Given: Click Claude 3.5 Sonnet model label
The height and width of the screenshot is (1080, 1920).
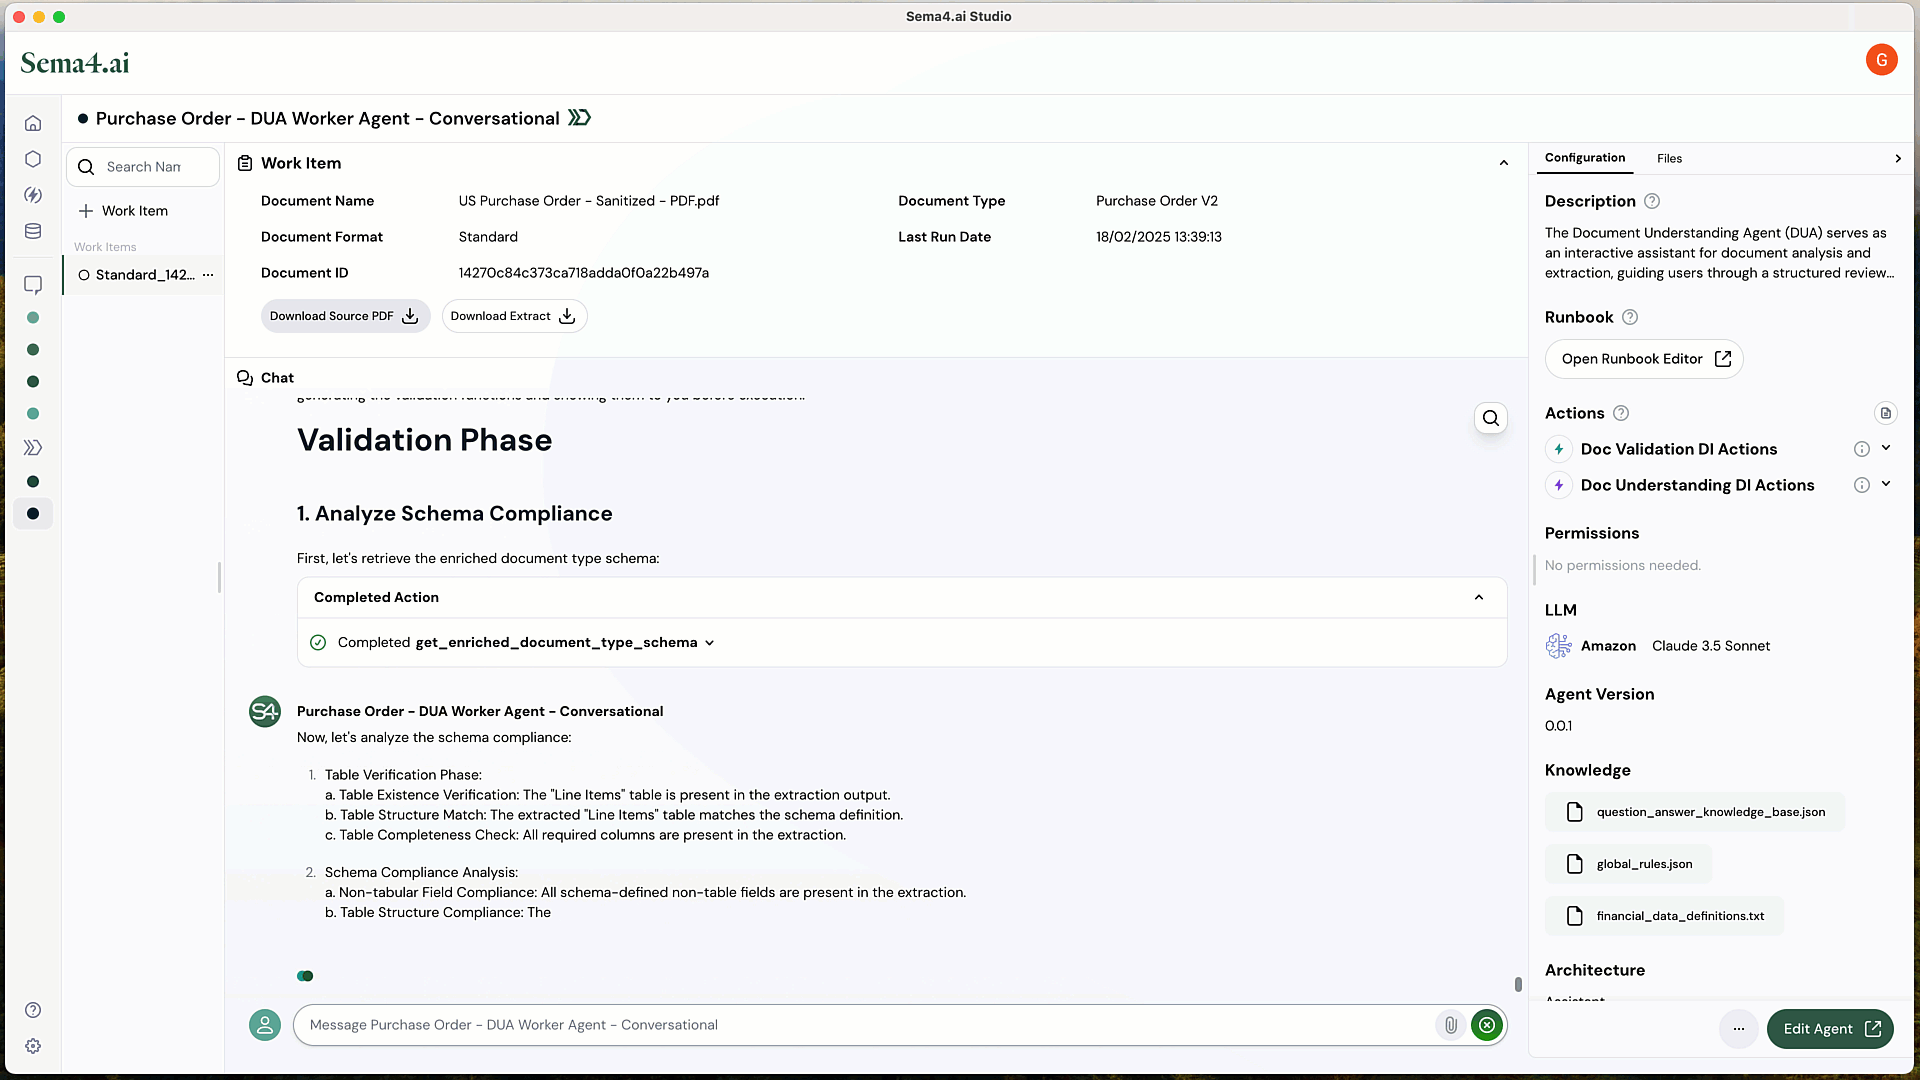Looking at the screenshot, I should click(x=1710, y=646).
